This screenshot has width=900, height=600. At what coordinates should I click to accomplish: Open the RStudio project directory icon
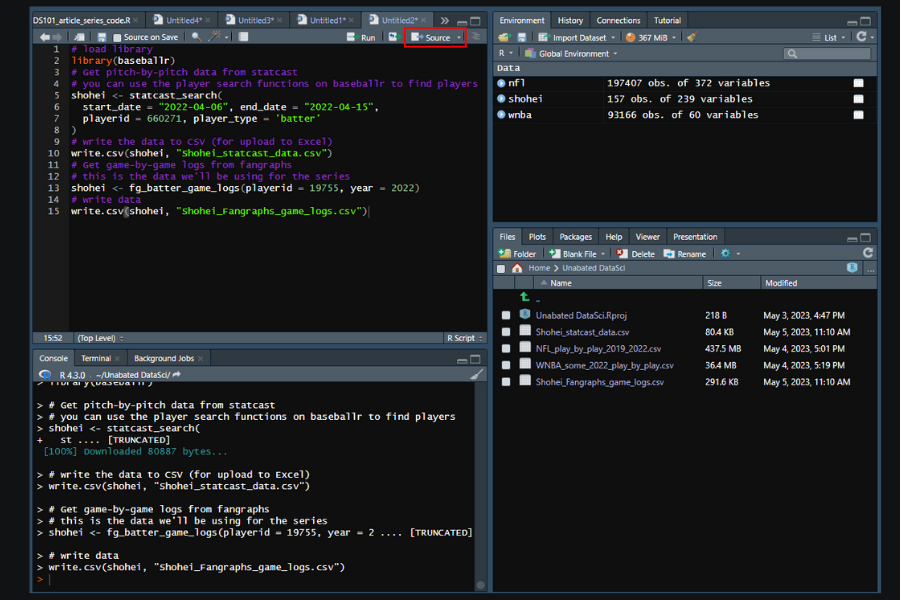point(852,268)
